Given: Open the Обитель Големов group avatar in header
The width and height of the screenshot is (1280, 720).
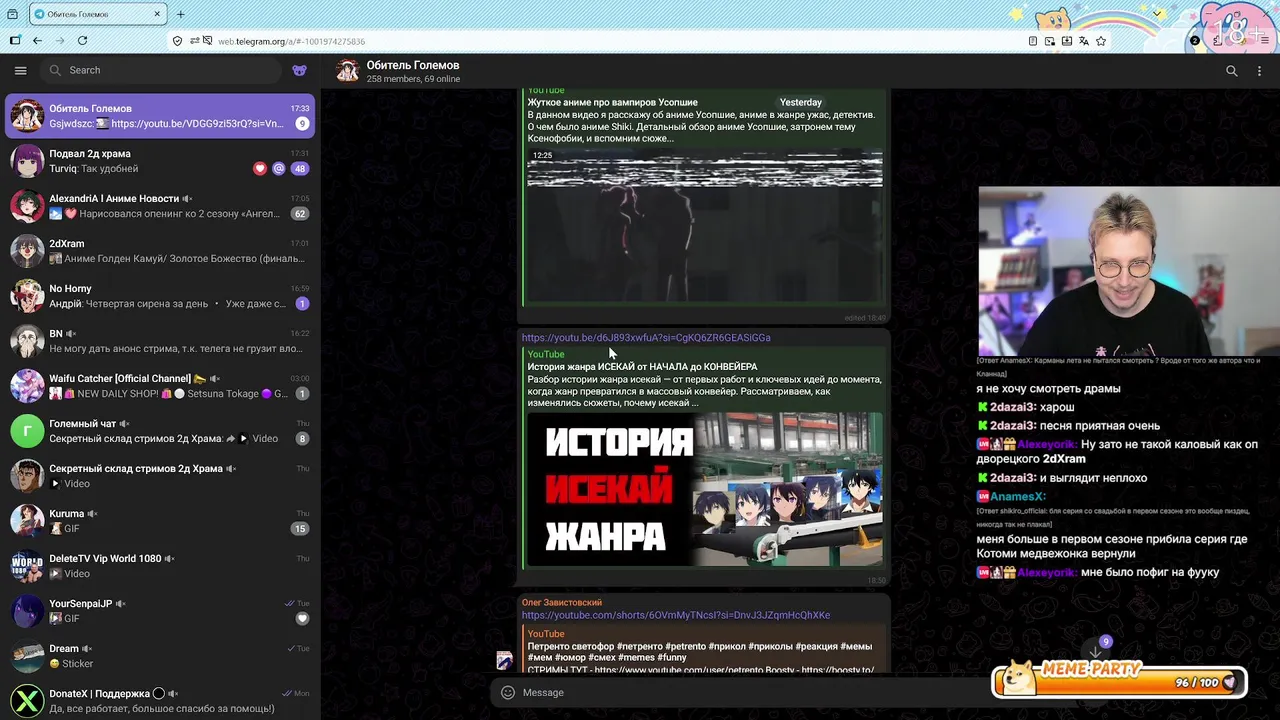Looking at the screenshot, I should 347,71.
